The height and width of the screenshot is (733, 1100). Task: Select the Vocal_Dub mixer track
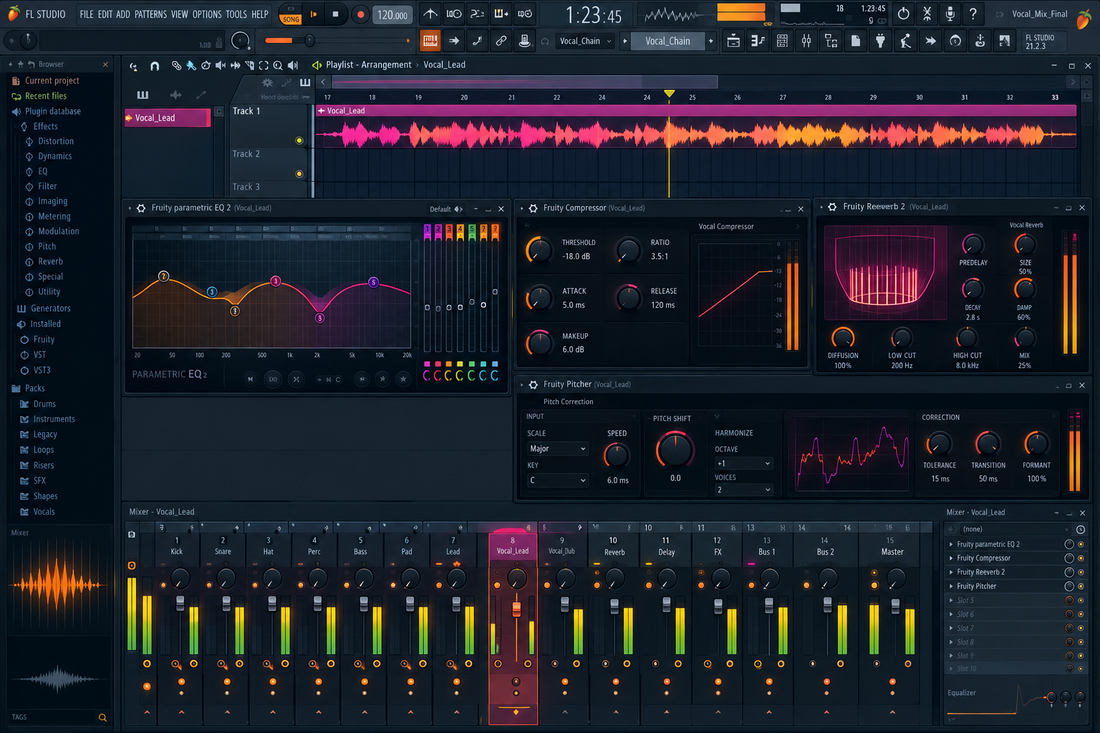pos(561,551)
